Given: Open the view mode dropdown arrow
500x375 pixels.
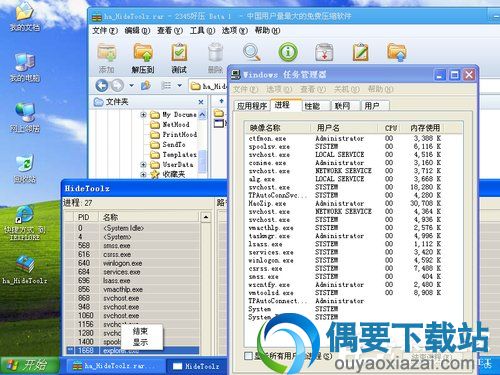Looking at the screenshot, I should point(180,86).
